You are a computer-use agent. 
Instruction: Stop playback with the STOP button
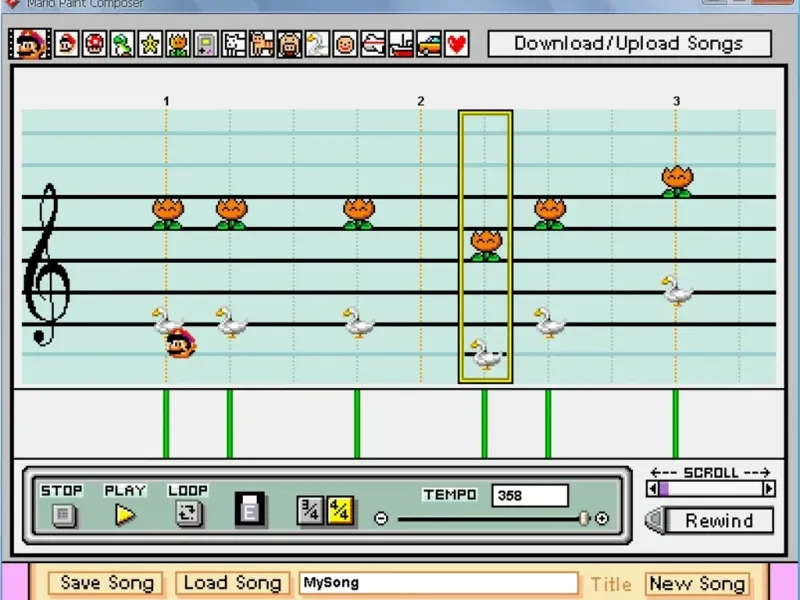[x=63, y=514]
